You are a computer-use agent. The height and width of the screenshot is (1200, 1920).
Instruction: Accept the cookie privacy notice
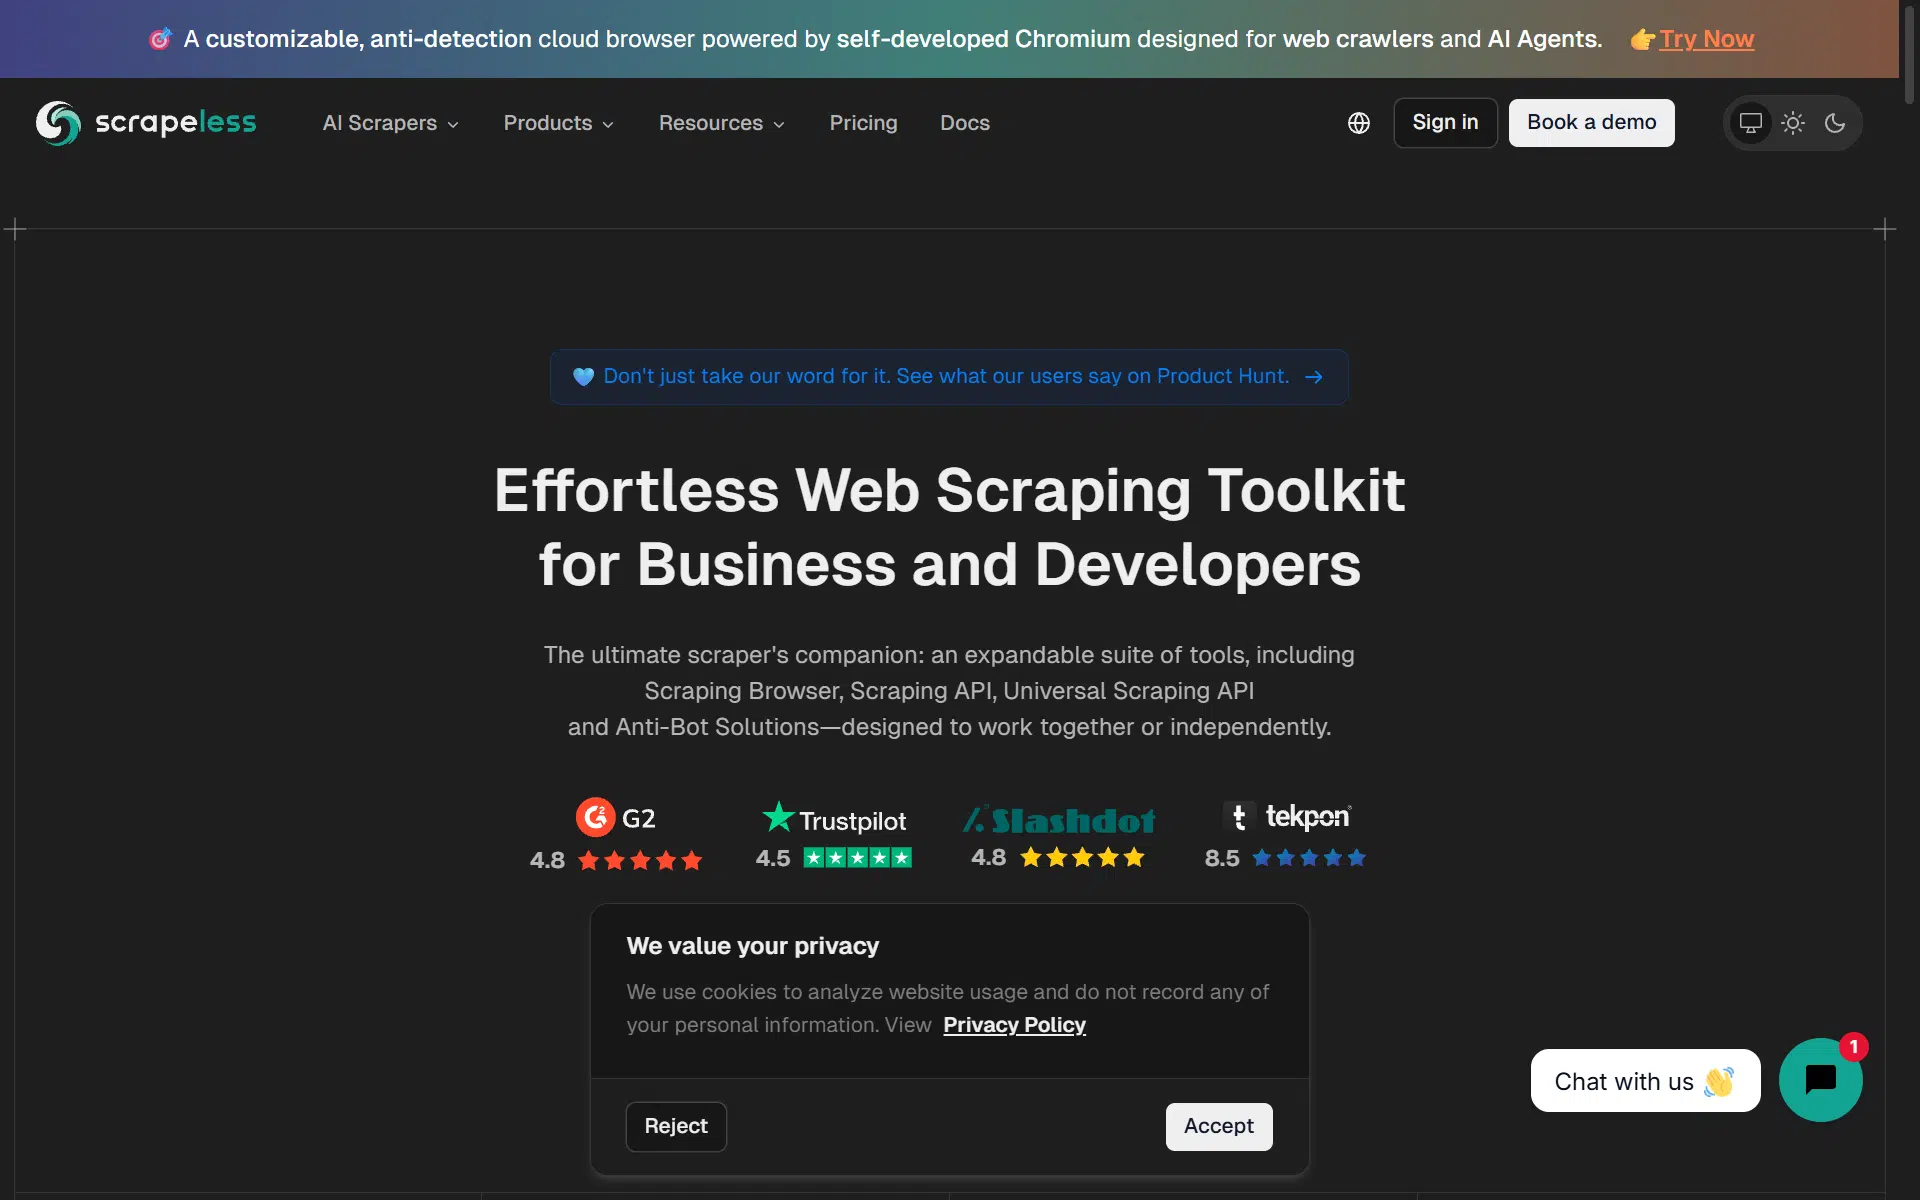point(1218,1126)
